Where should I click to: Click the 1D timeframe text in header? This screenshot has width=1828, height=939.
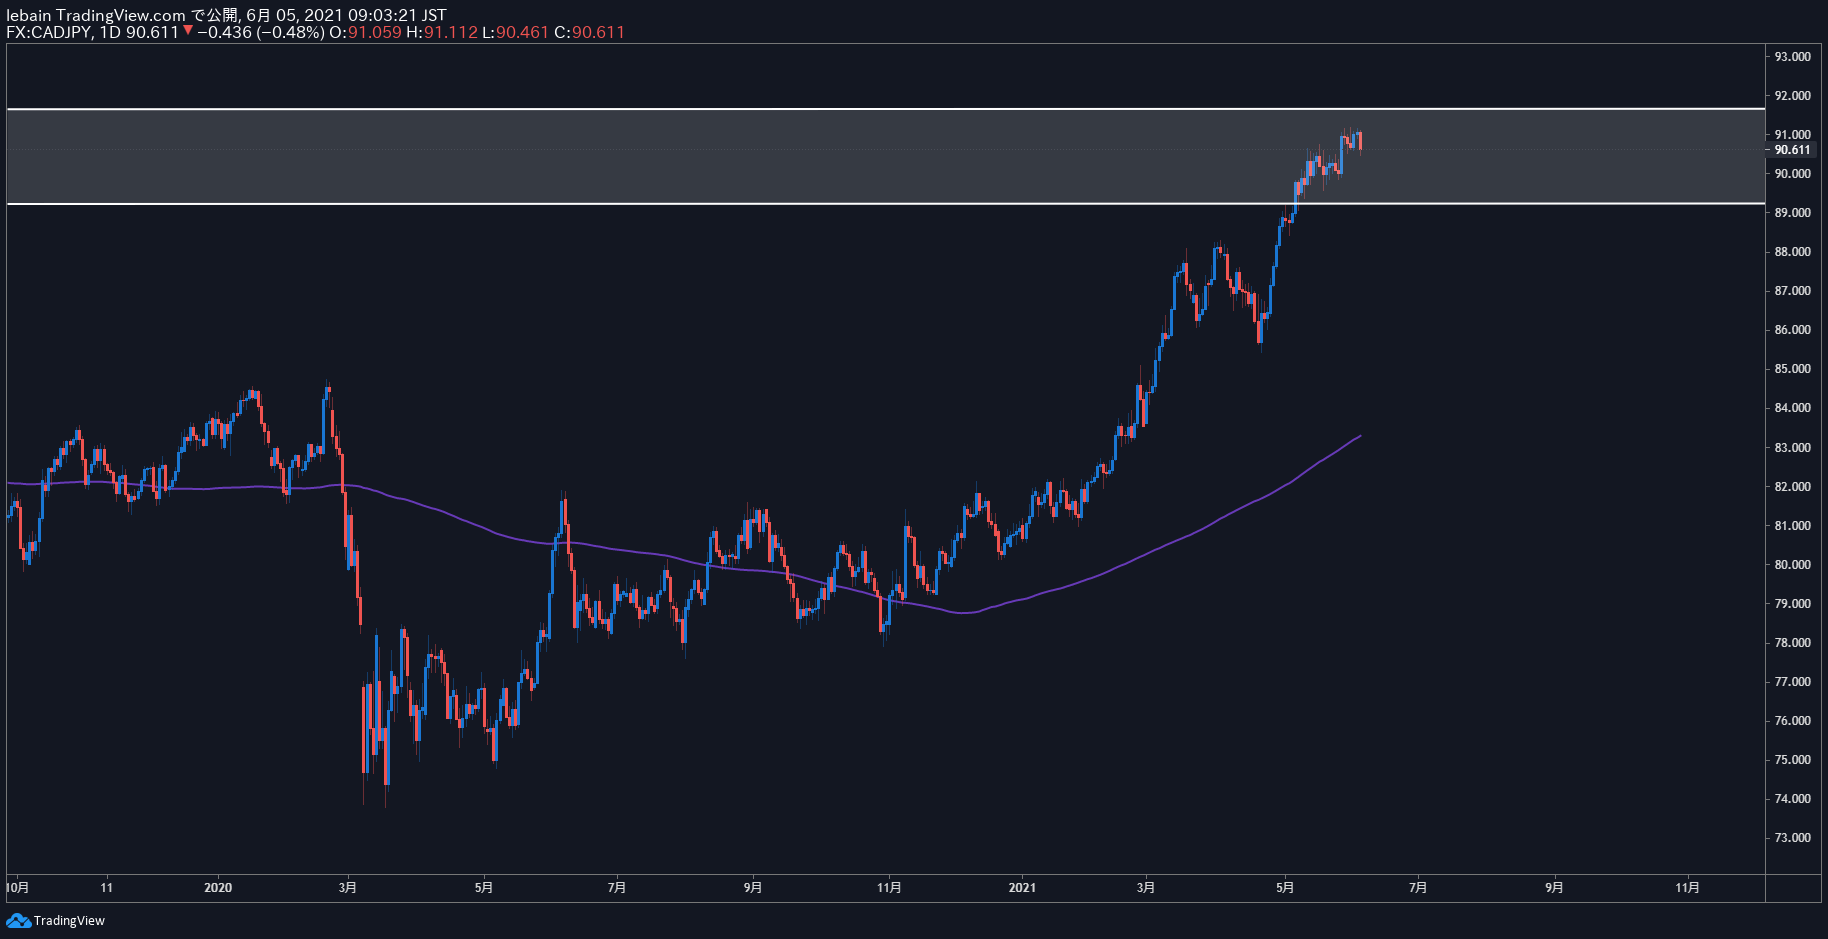click(x=110, y=32)
